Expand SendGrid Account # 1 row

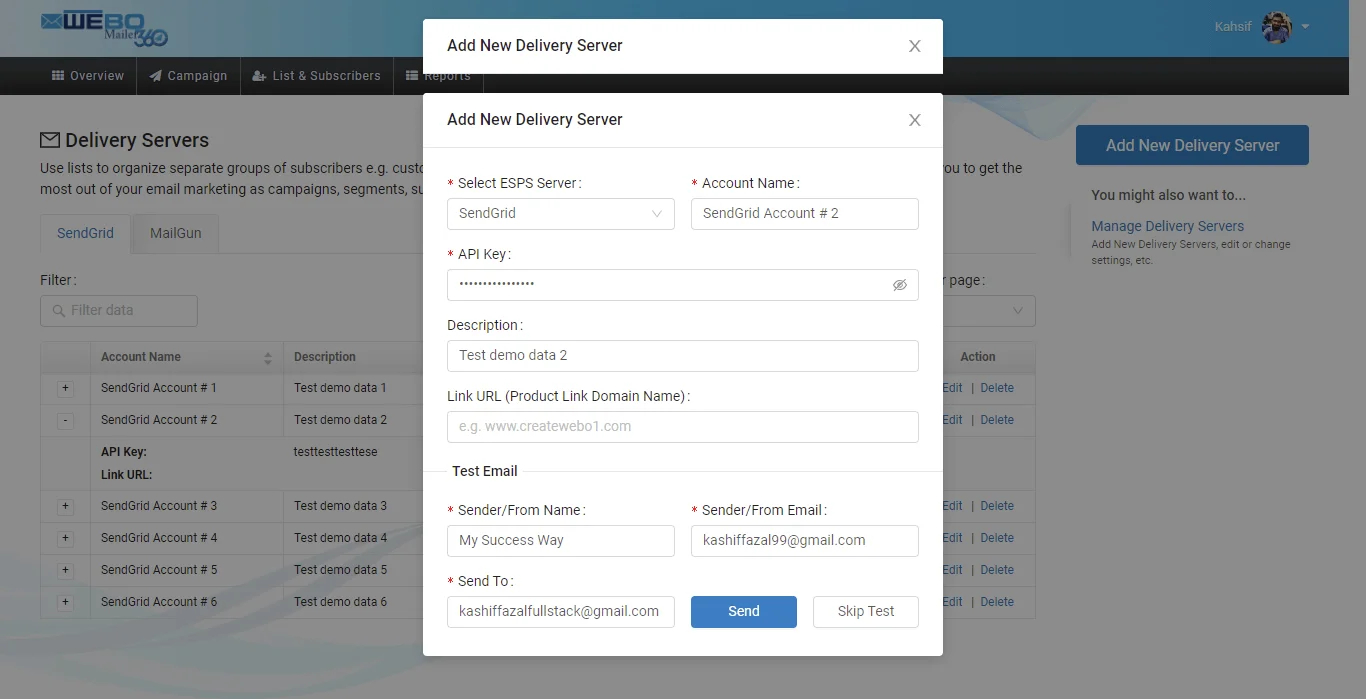pos(66,388)
